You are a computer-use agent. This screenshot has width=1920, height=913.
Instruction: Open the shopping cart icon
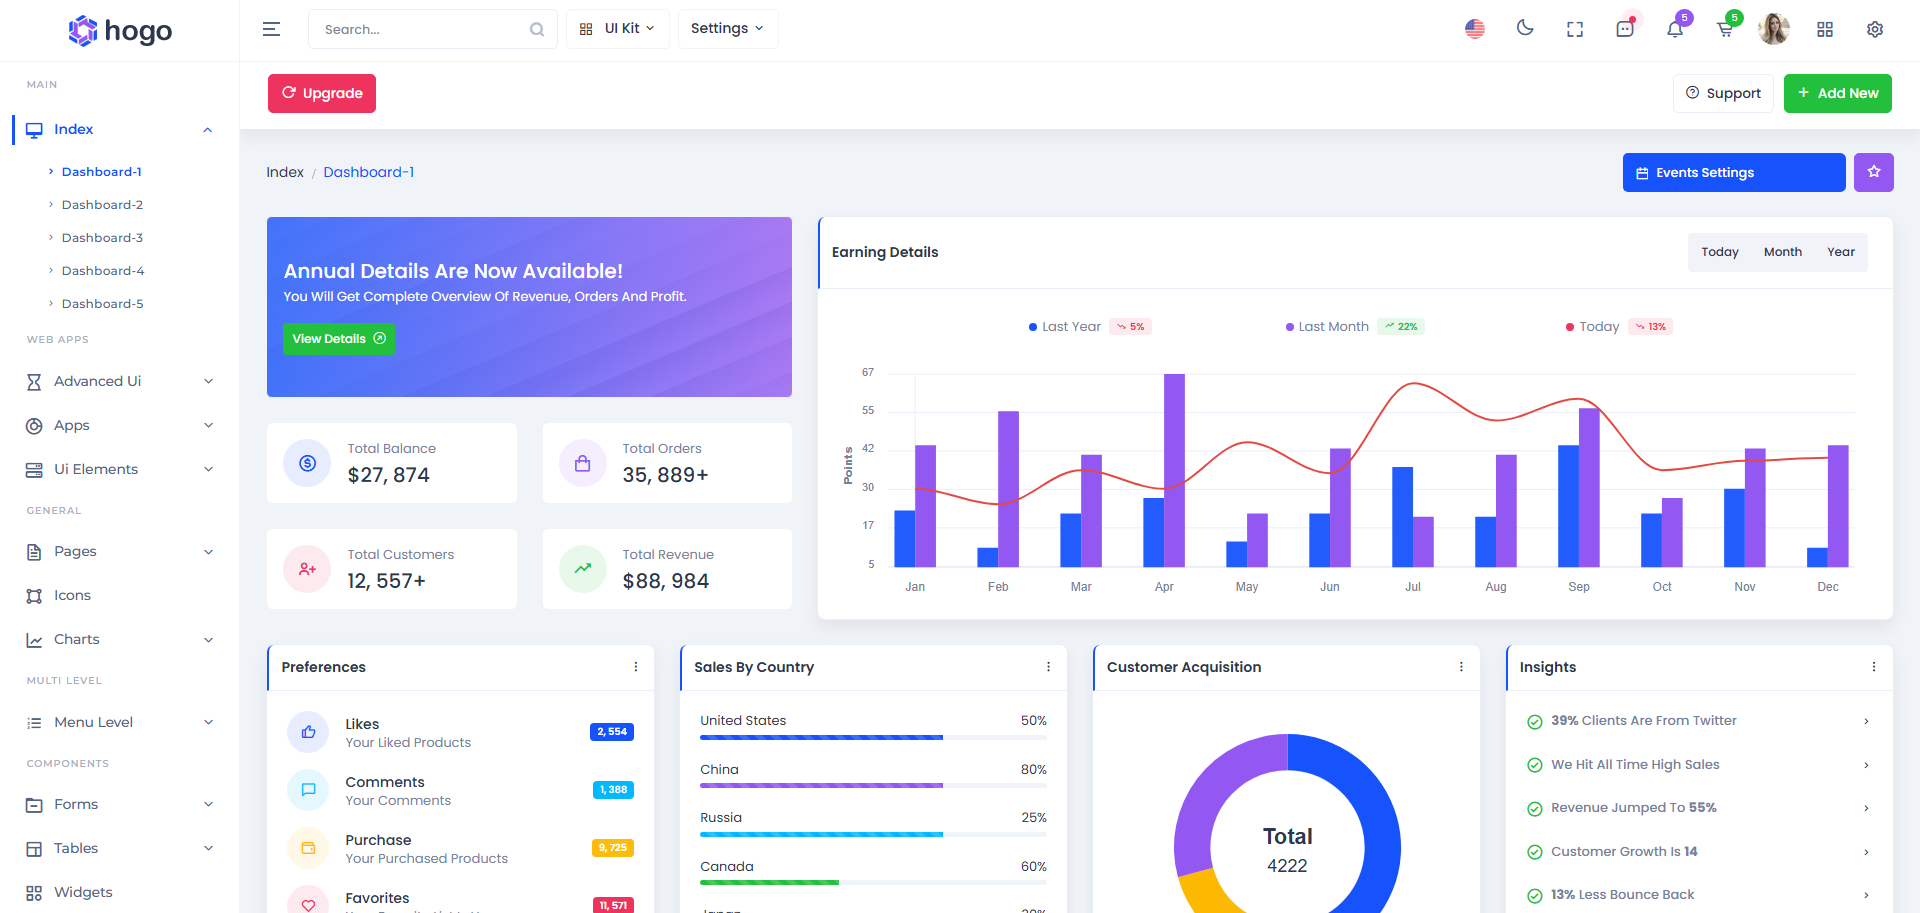(x=1725, y=29)
